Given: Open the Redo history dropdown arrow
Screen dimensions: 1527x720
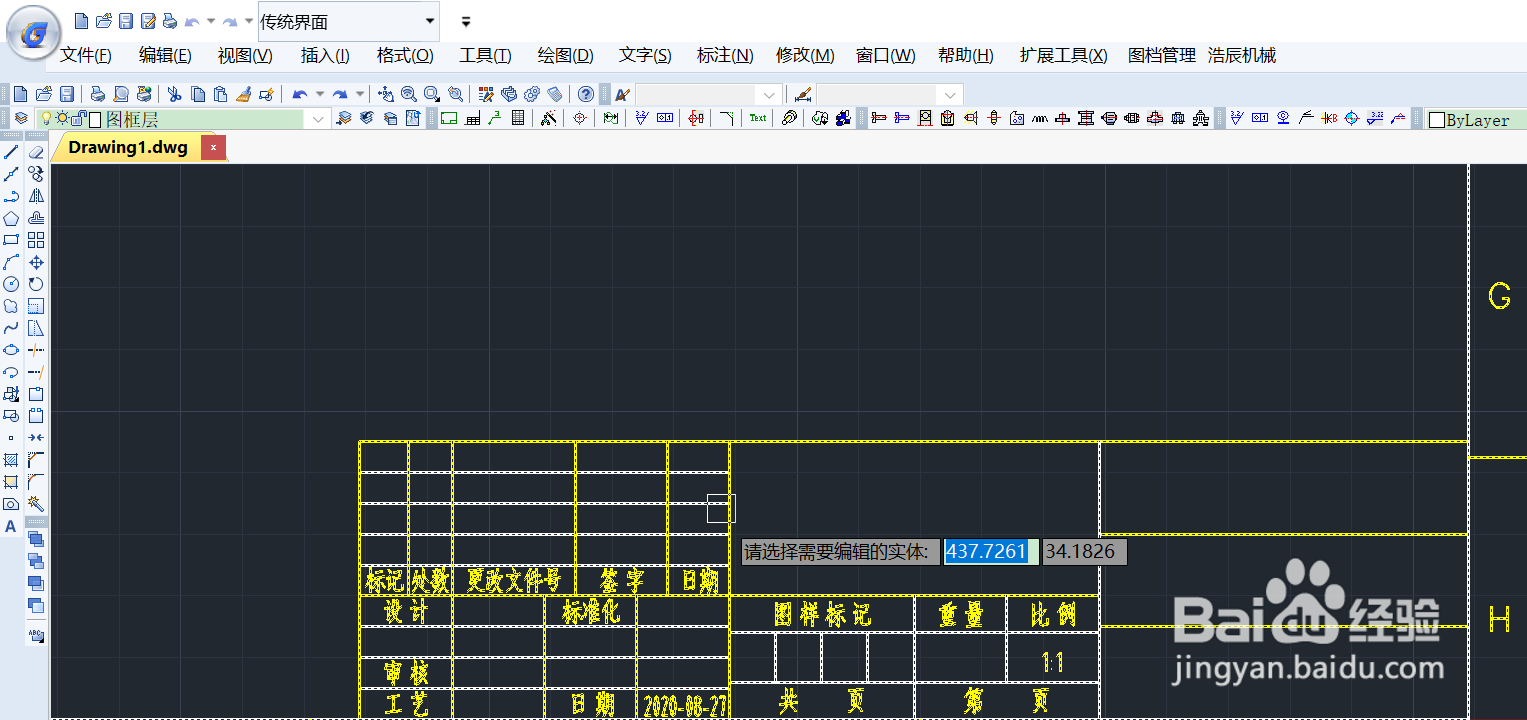Looking at the screenshot, I should pos(360,92).
